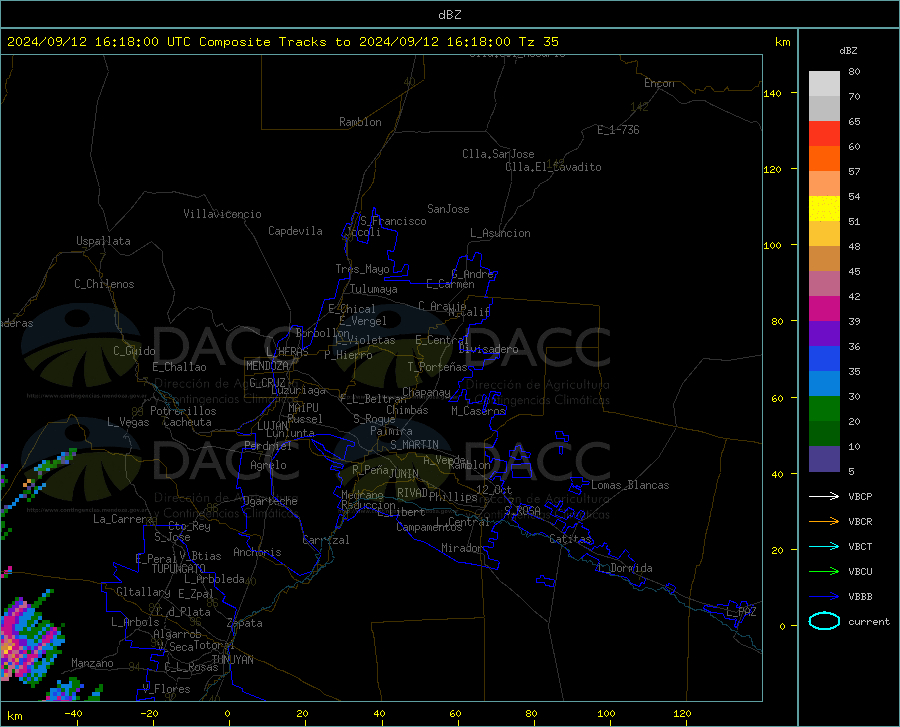900x727 pixels.
Task: Click the Divisadero map label
Action: coord(488,349)
